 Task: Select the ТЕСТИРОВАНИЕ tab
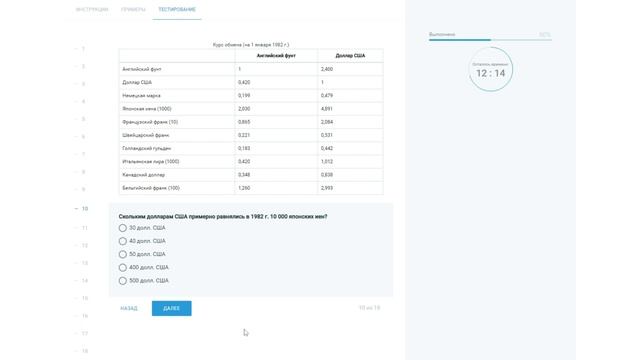[x=177, y=9]
